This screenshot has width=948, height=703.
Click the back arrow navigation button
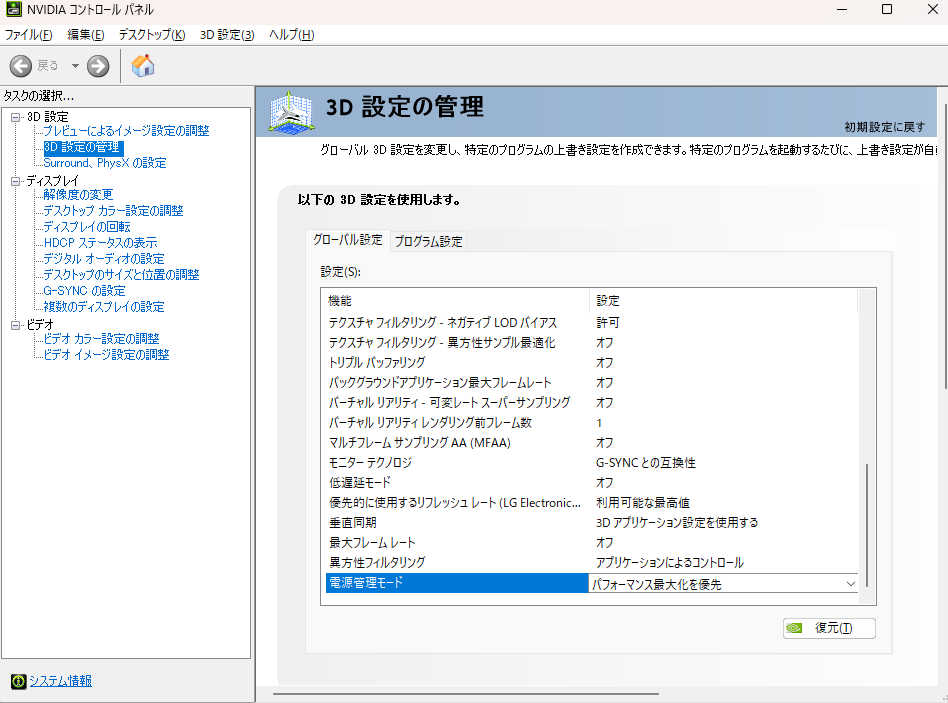21,66
